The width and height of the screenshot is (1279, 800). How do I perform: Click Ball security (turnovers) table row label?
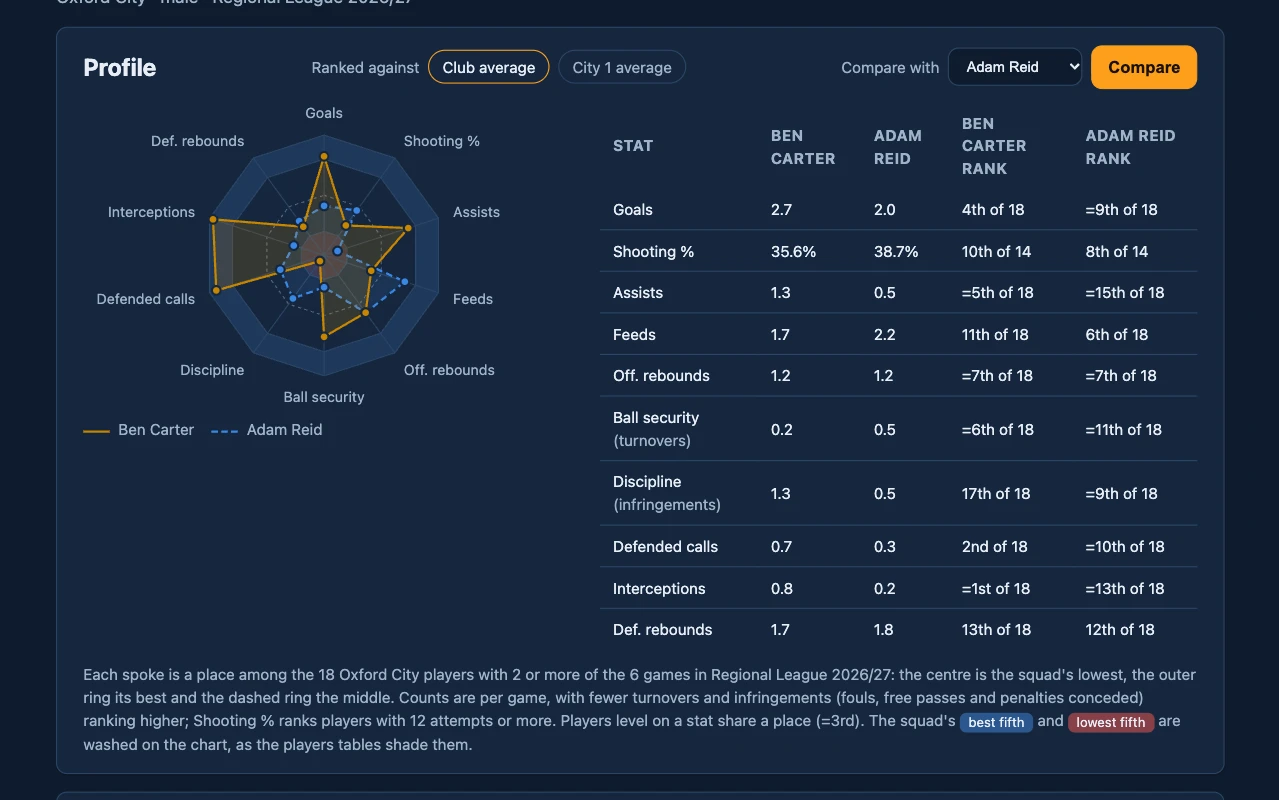click(656, 429)
